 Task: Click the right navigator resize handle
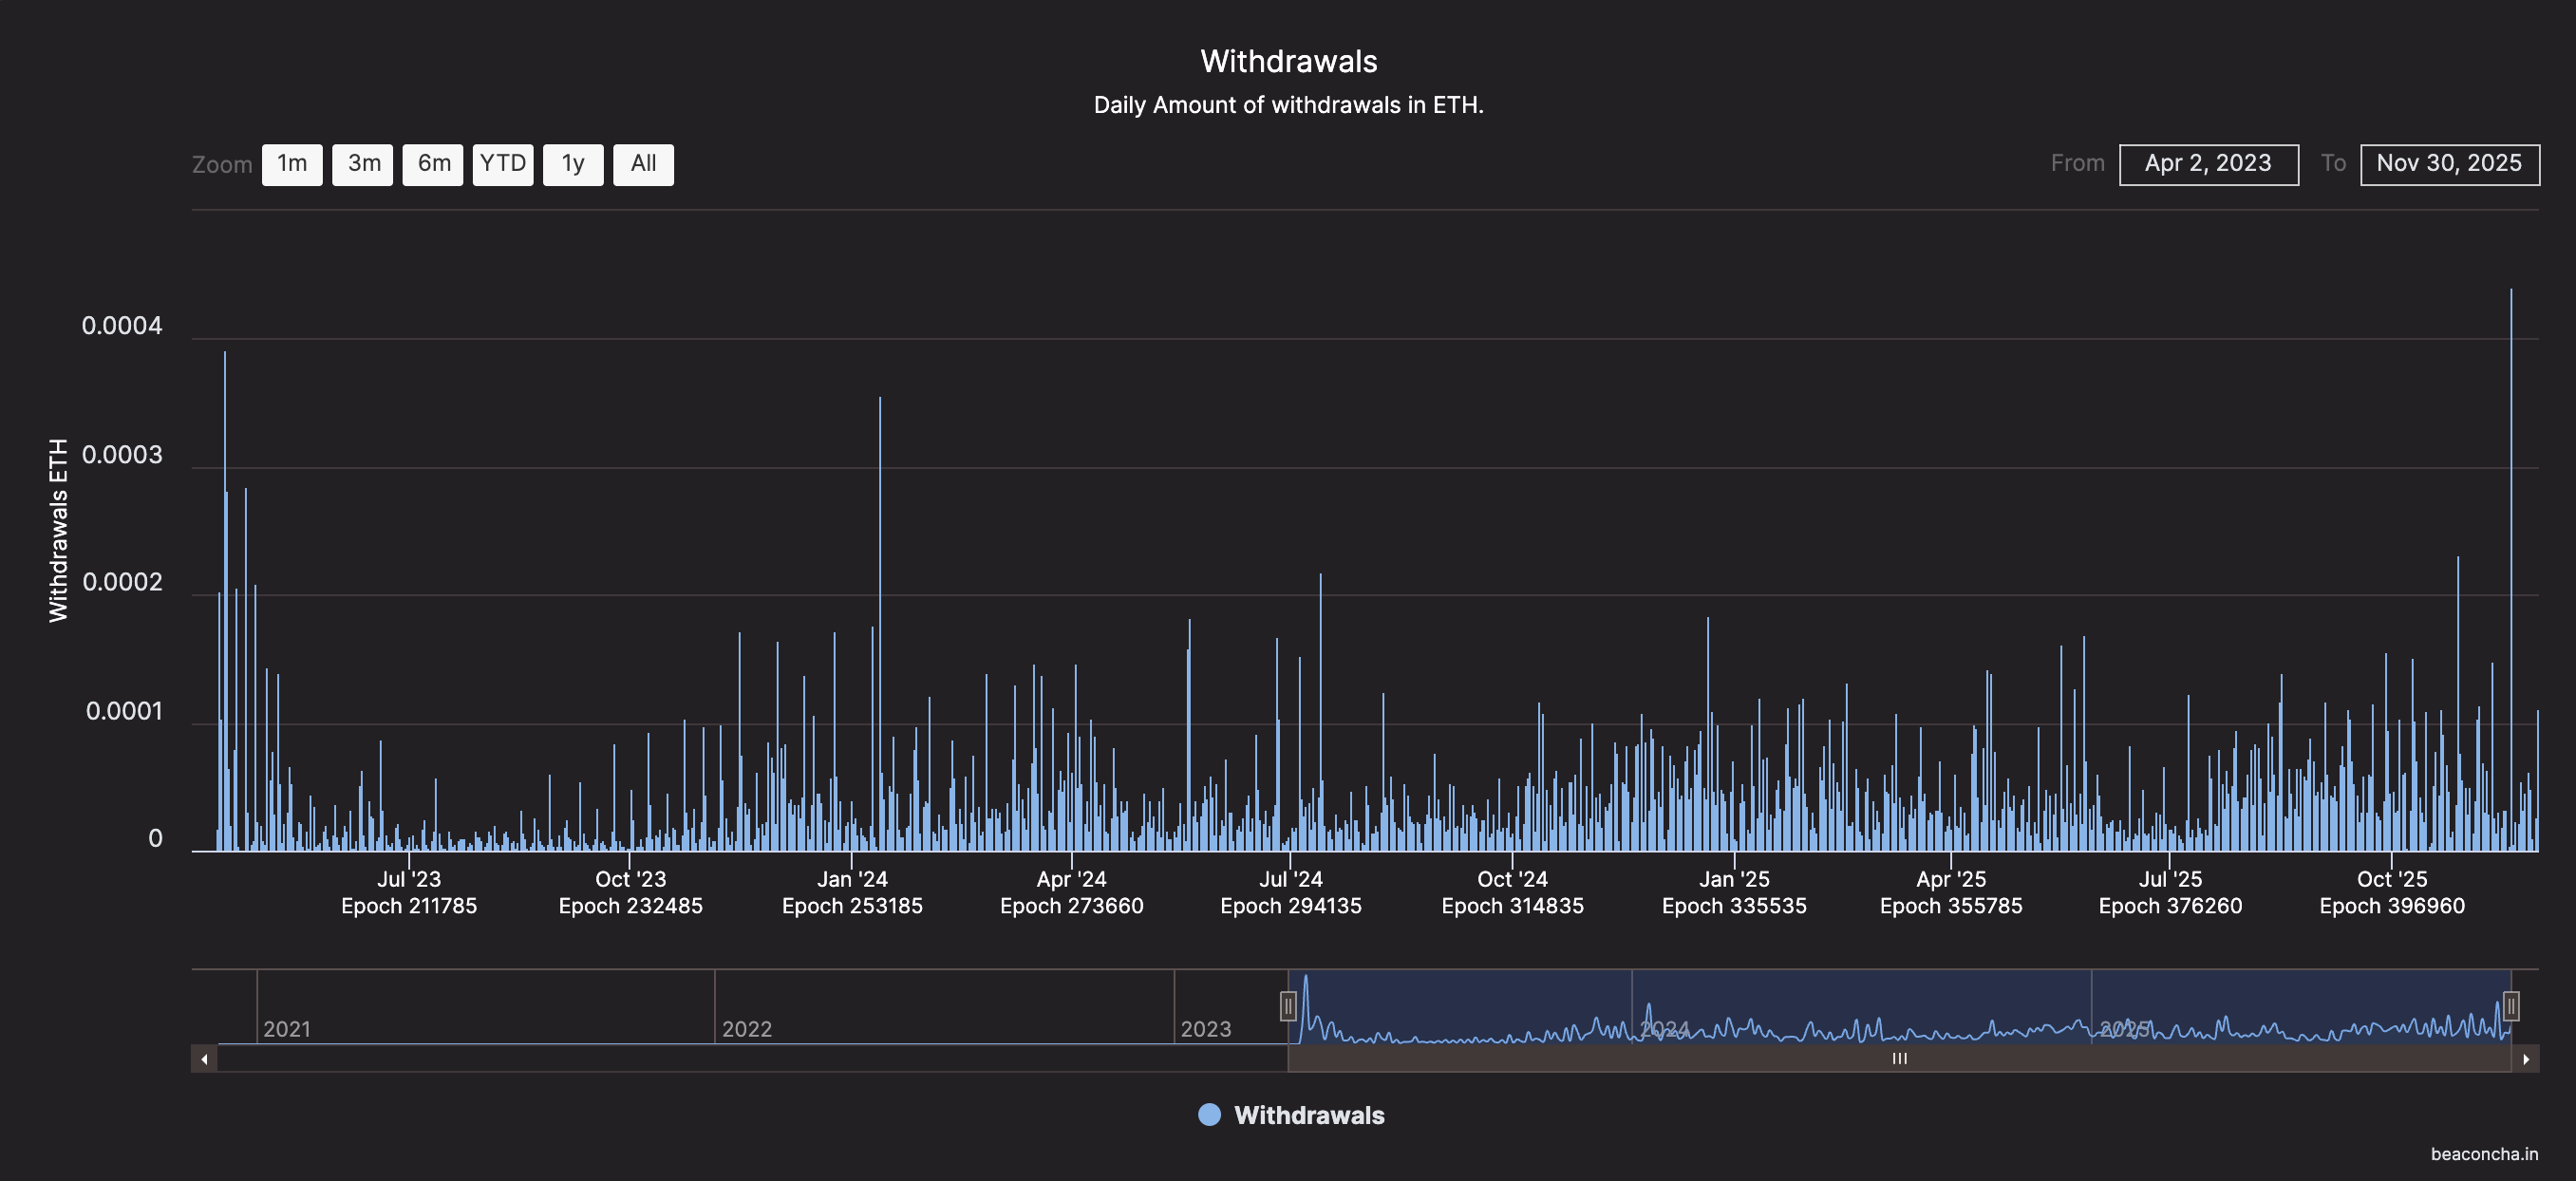(2512, 1007)
